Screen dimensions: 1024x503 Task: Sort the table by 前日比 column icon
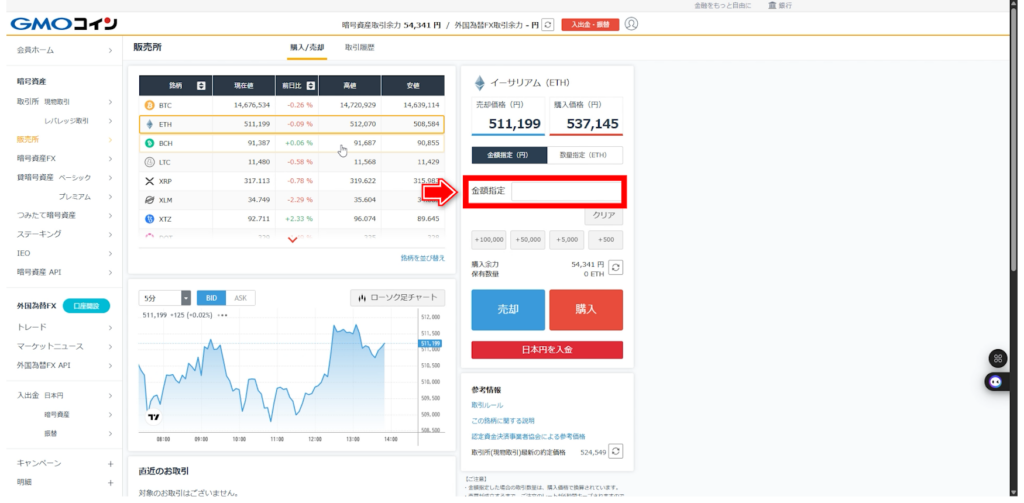[310, 85]
